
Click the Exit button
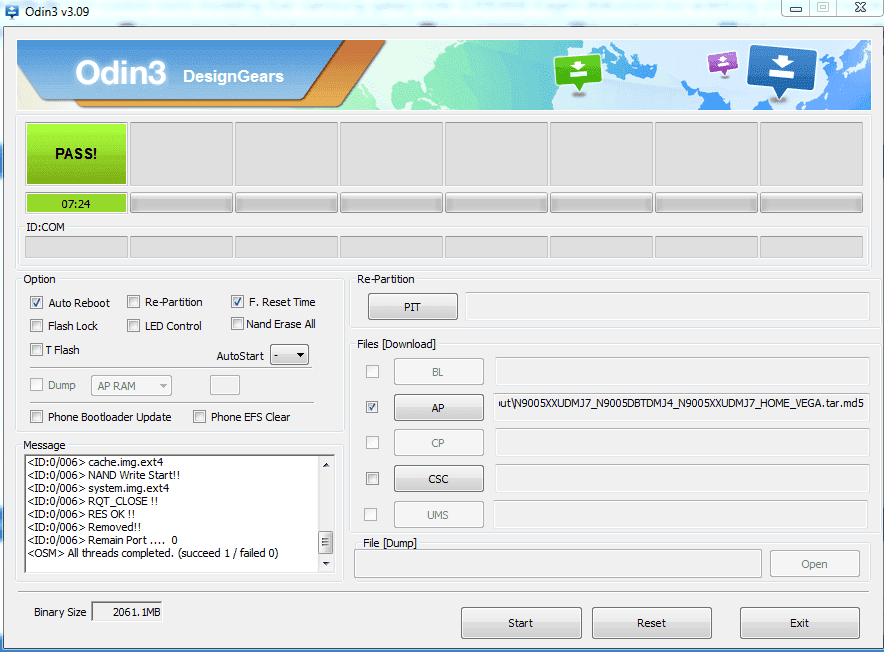[x=799, y=623]
